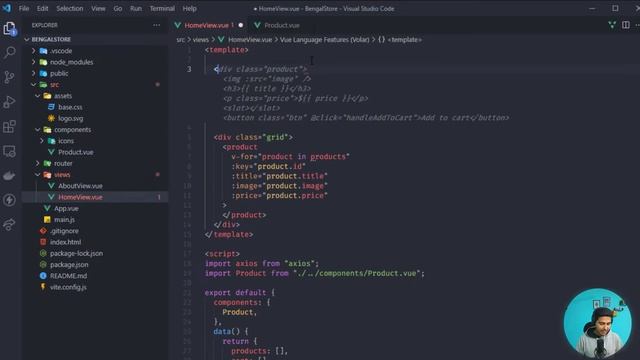Place cursor on 'div class="grid"' line
The height and width of the screenshot is (360, 640).
tap(253, 137)
